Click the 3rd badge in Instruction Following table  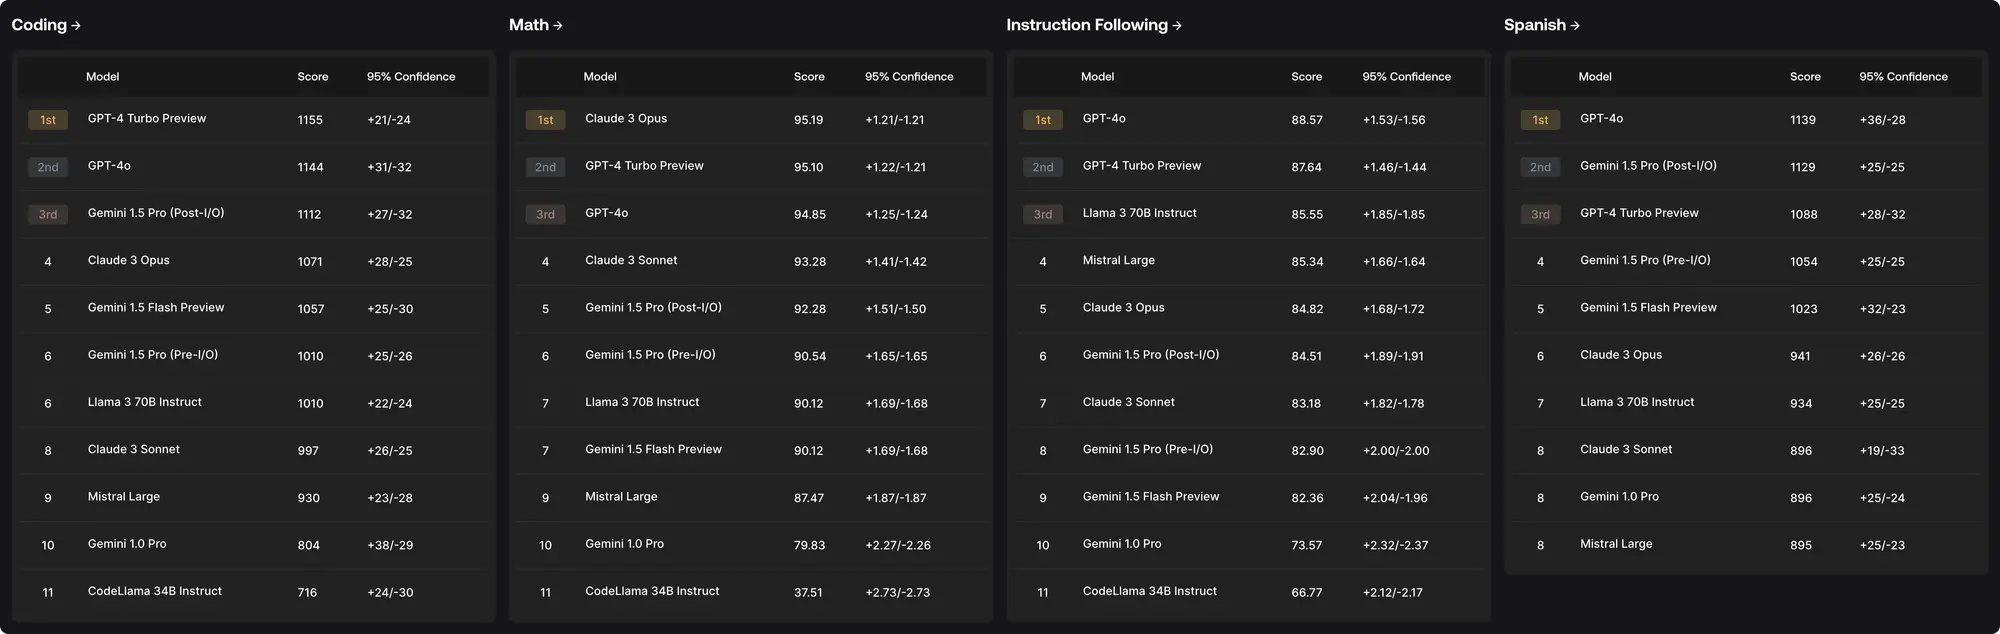click(1043, 214)
